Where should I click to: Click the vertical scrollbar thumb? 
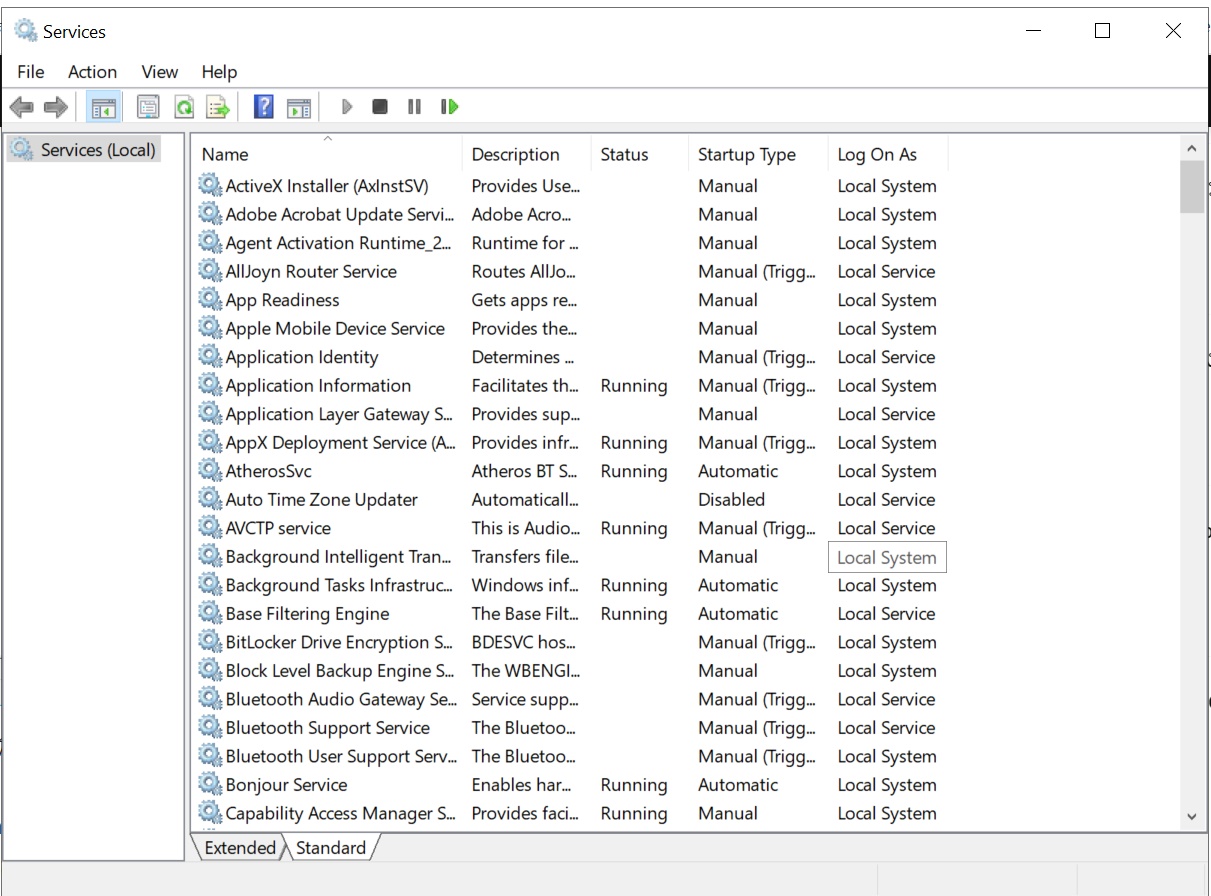(1191, 187)
